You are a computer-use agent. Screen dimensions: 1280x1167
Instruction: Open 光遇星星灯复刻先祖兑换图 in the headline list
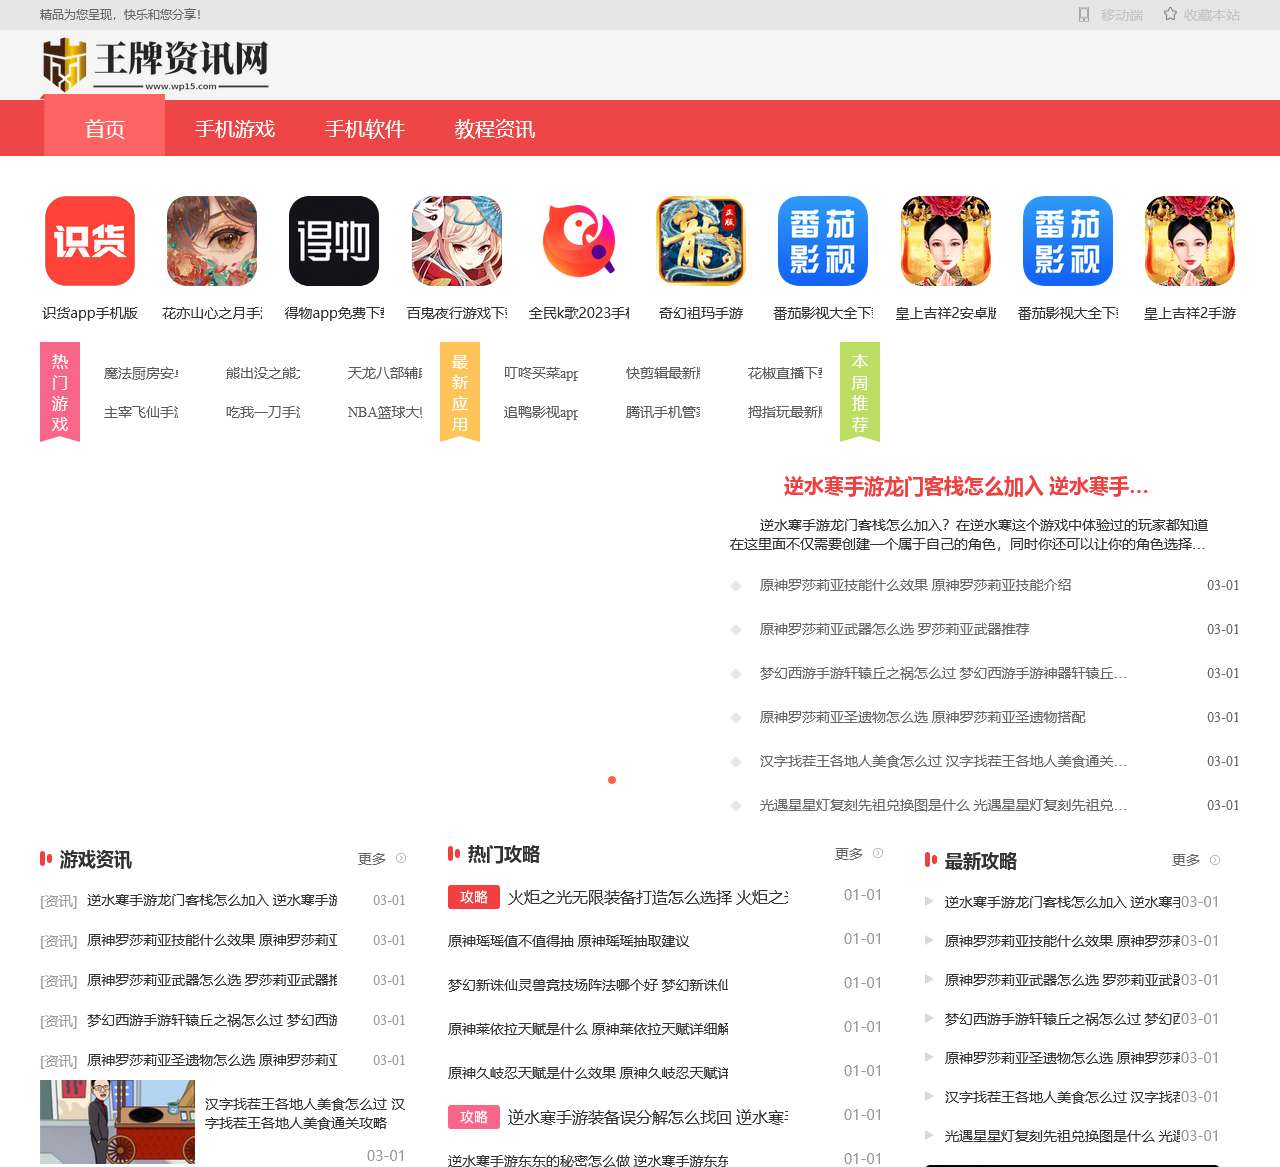[x=943, y=805]
